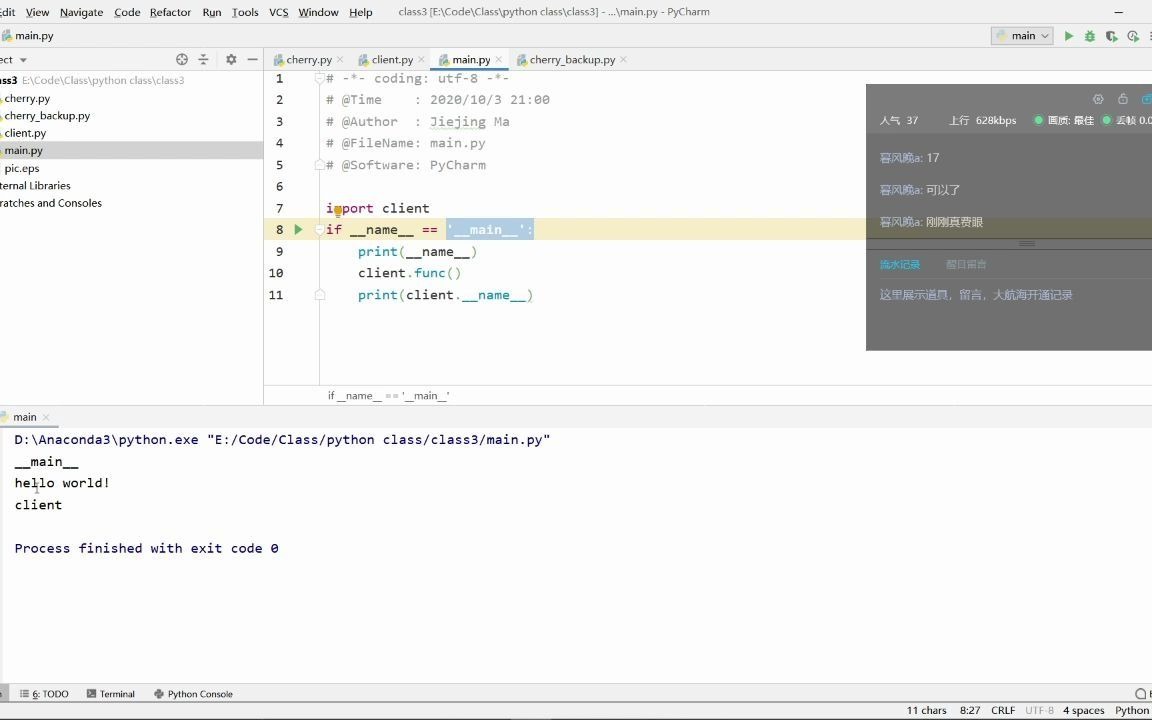Open Project panel settings gear
Viewport: 1152px width, 720px height.
pos(231,59)
